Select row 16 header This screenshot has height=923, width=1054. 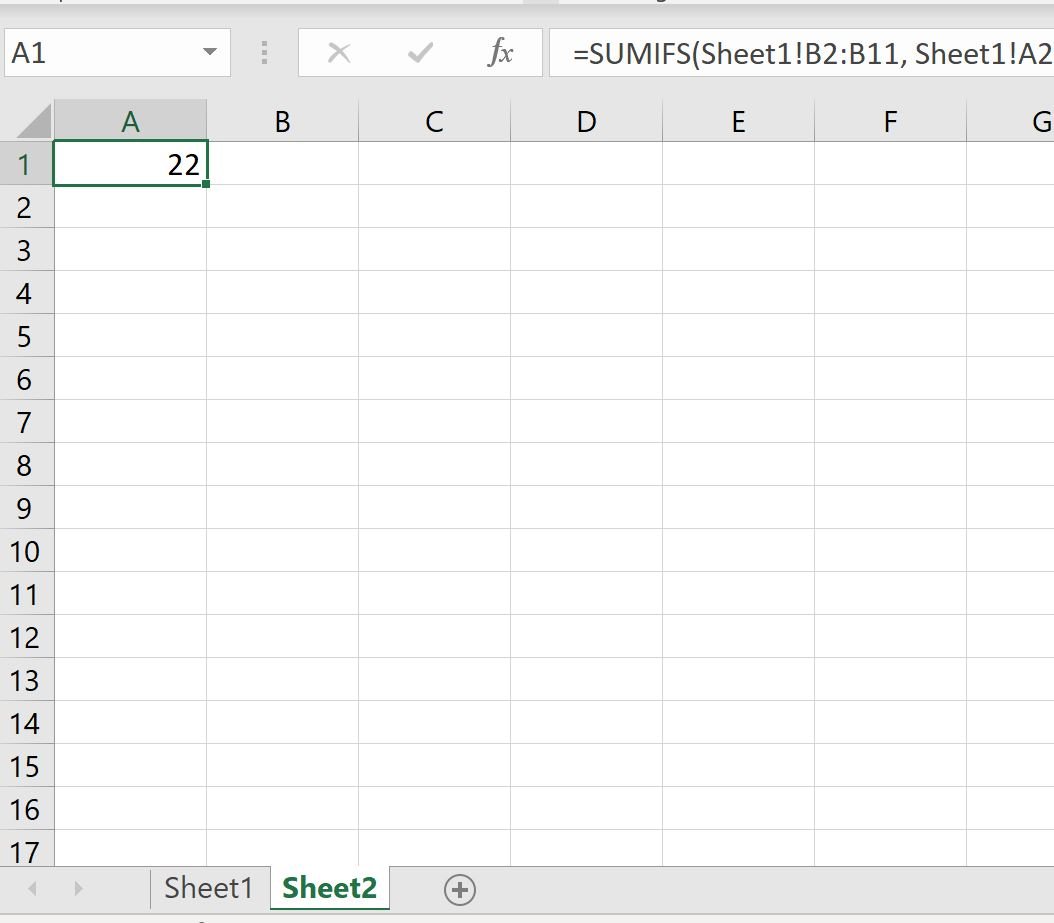point(26,809)
